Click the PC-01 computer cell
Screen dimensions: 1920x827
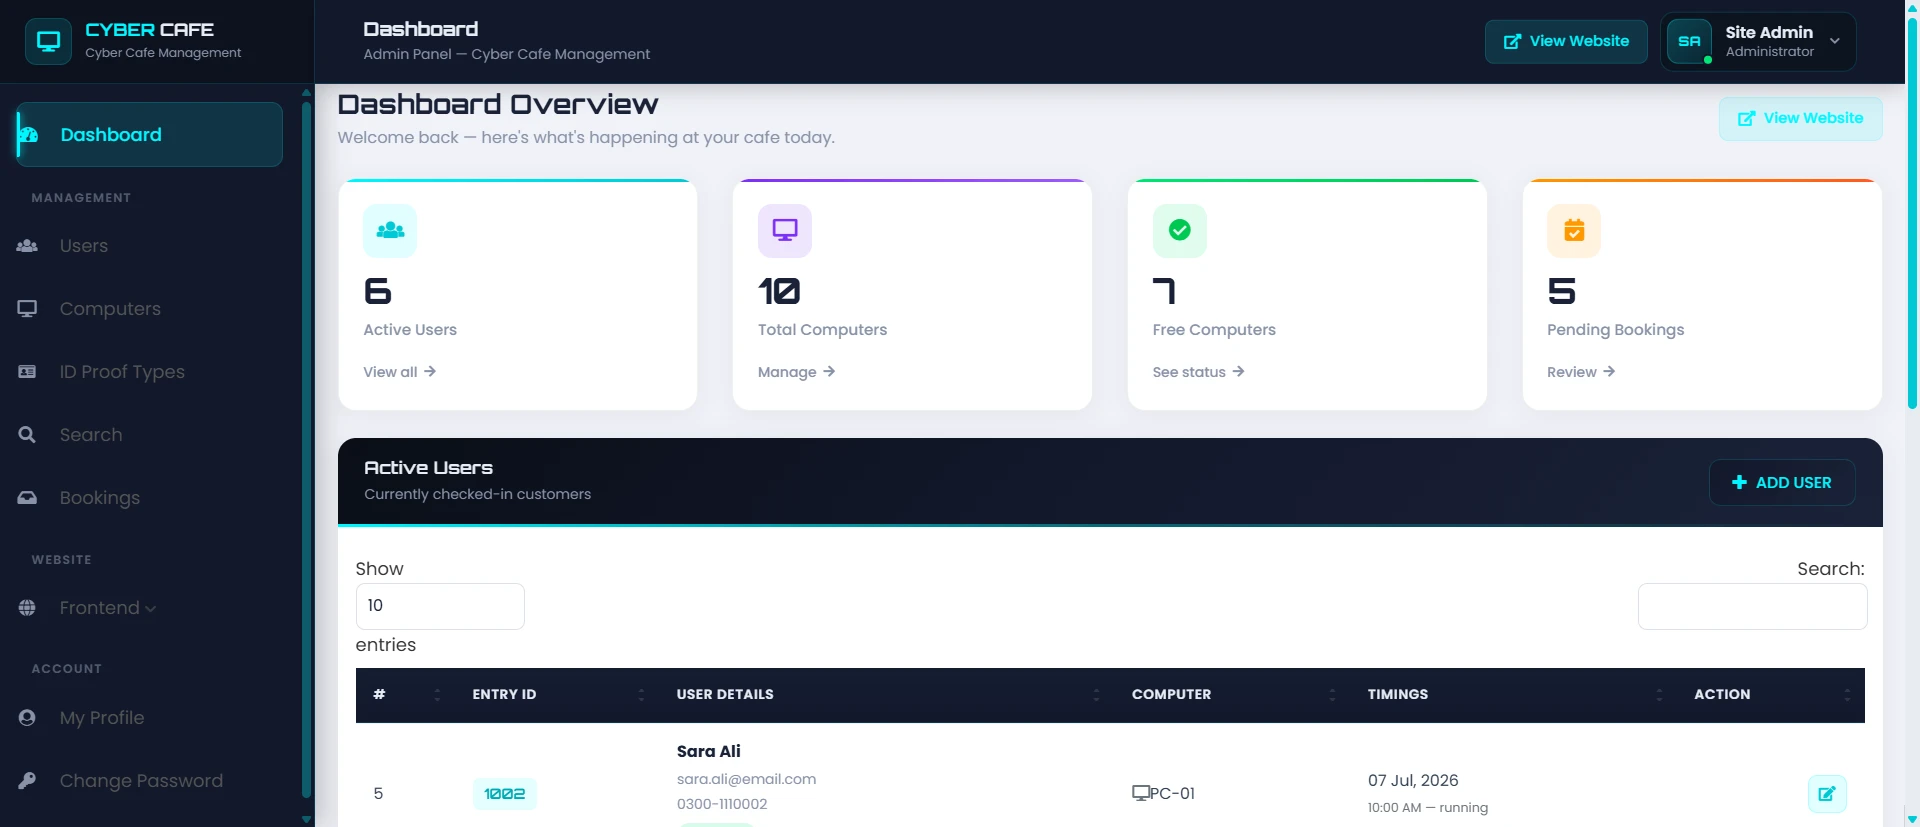[1163, 793]
